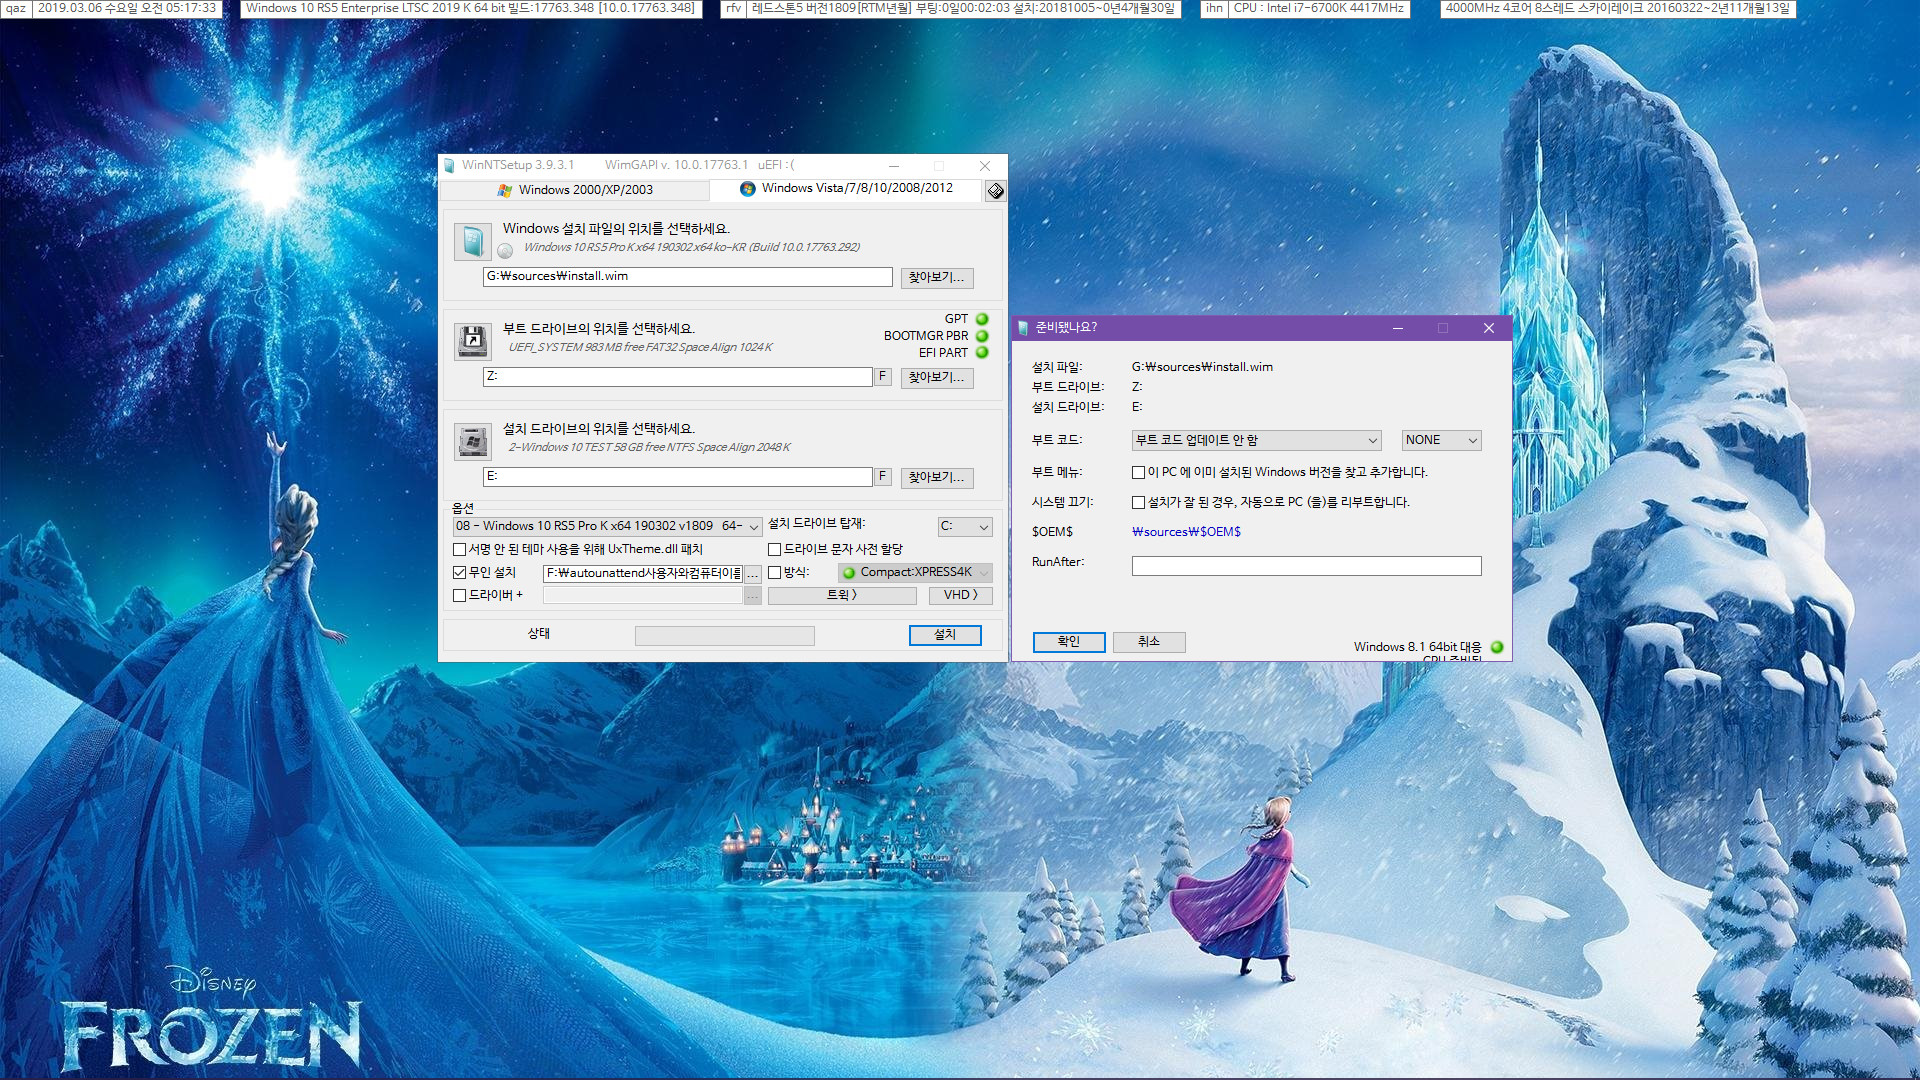Expand the Compact:XPRESS4K mode dropdown
1920x1080 pixels.
[915, 572]
